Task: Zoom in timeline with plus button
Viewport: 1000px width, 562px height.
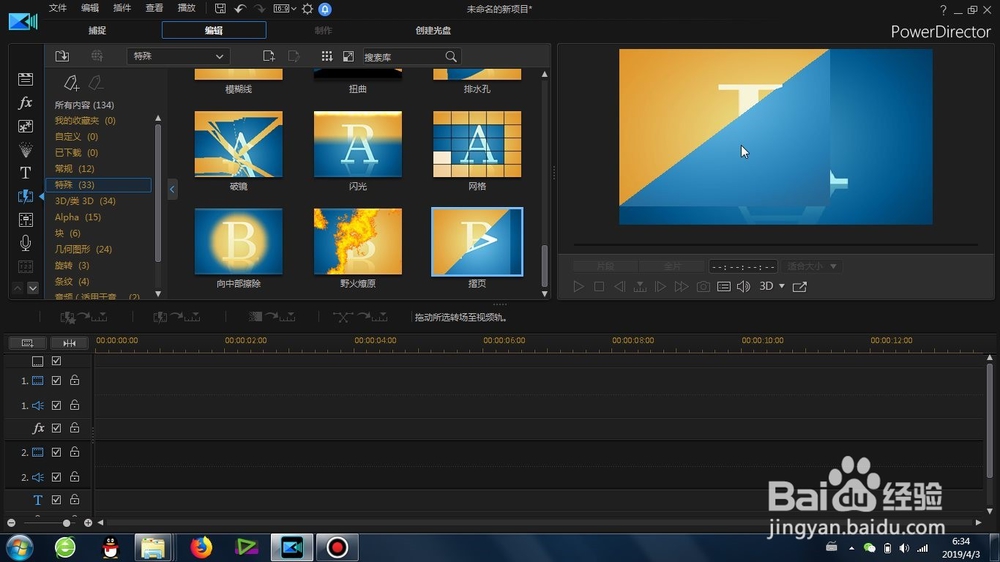Action: coord(88,523)
